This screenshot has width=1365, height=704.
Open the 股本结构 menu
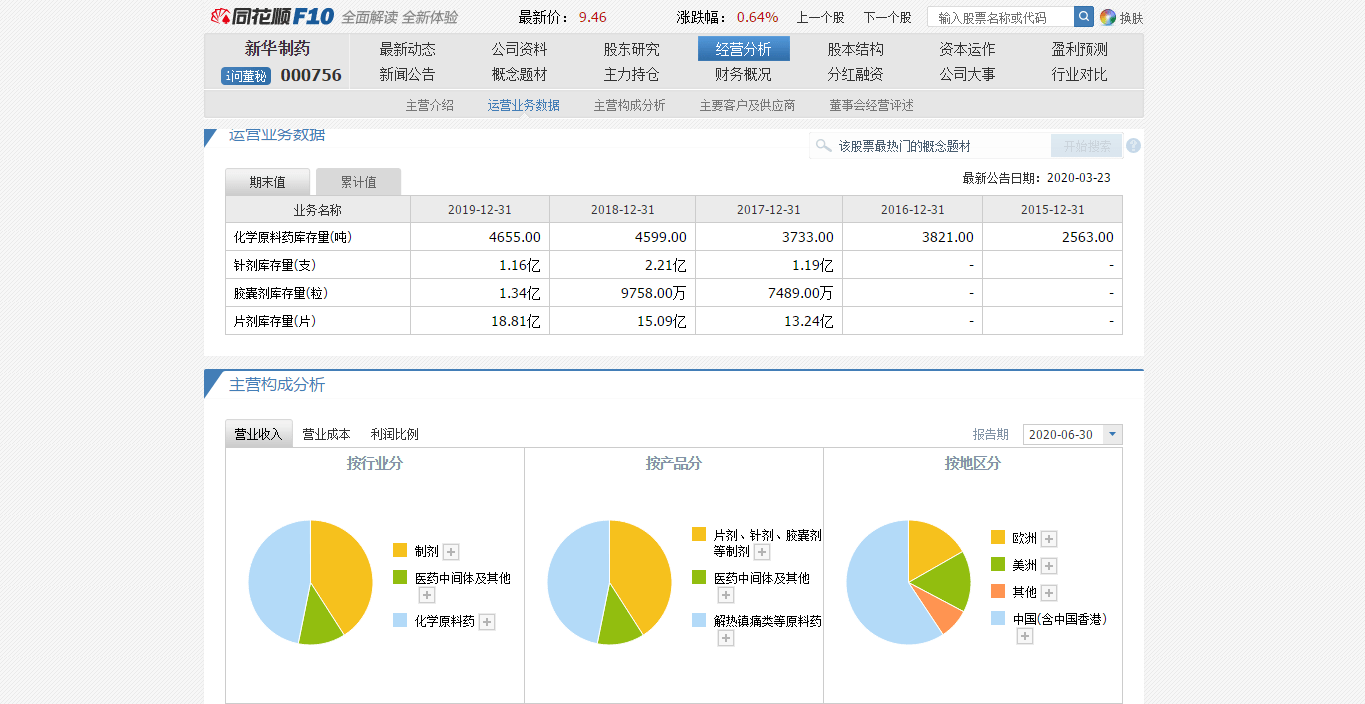coord(855,49)
